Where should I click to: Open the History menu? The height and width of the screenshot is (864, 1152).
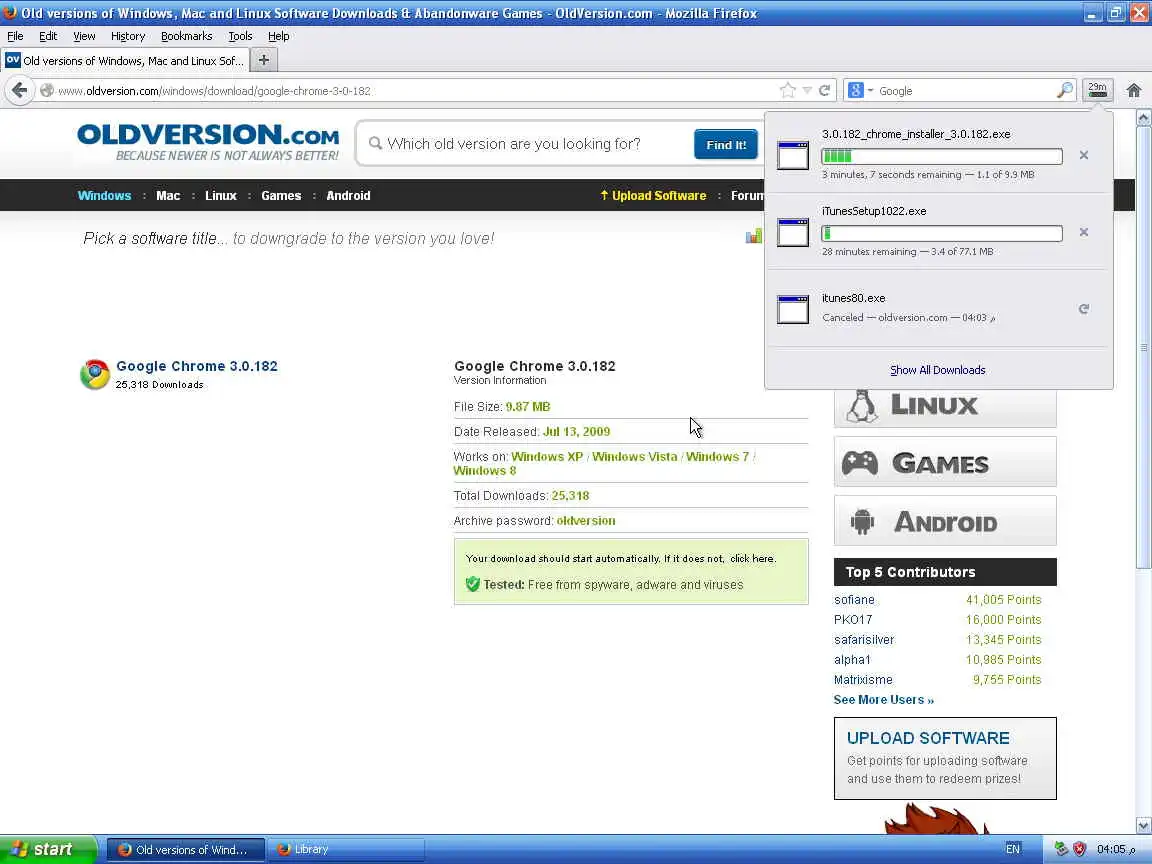[x=128, y=36]
